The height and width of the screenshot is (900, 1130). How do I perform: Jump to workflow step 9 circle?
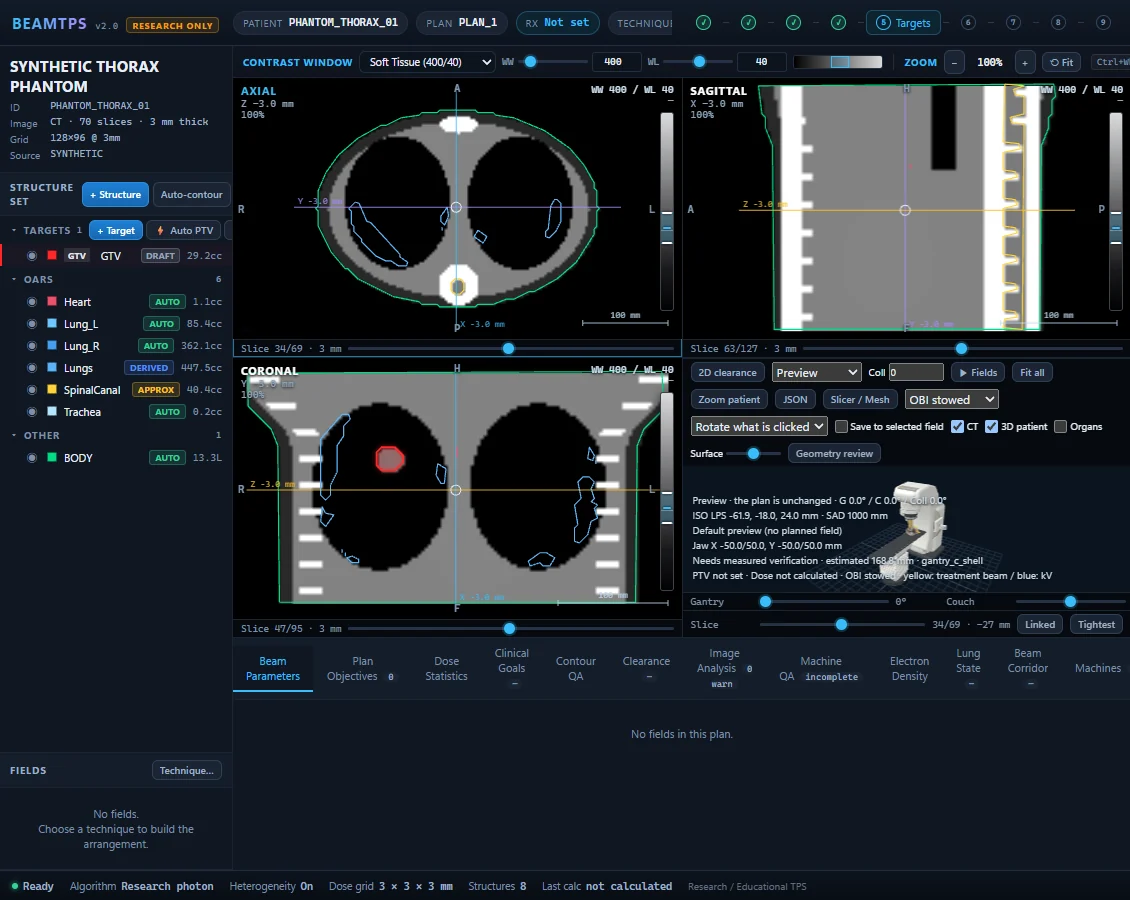coord(1103,22)
